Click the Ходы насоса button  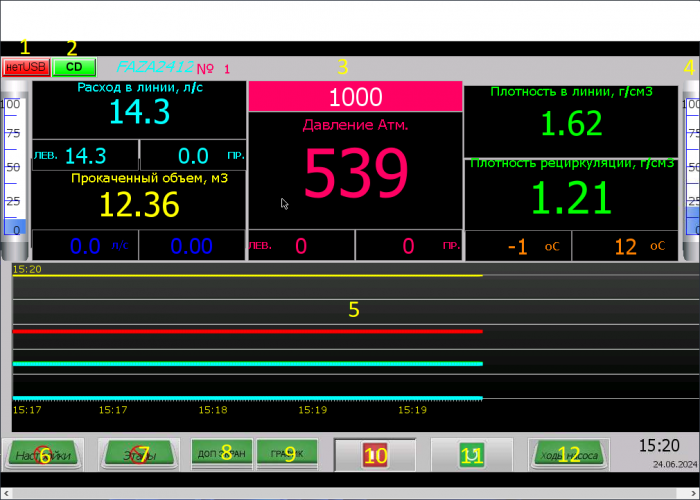click(x=569, y=455)
